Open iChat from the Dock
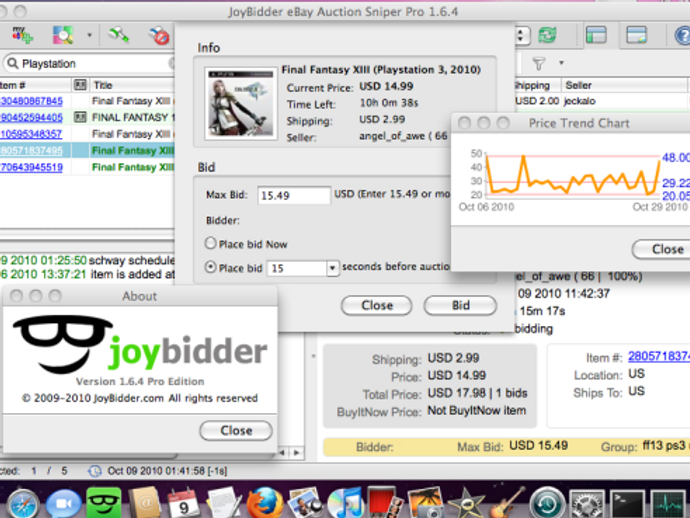 coord(64,503)
